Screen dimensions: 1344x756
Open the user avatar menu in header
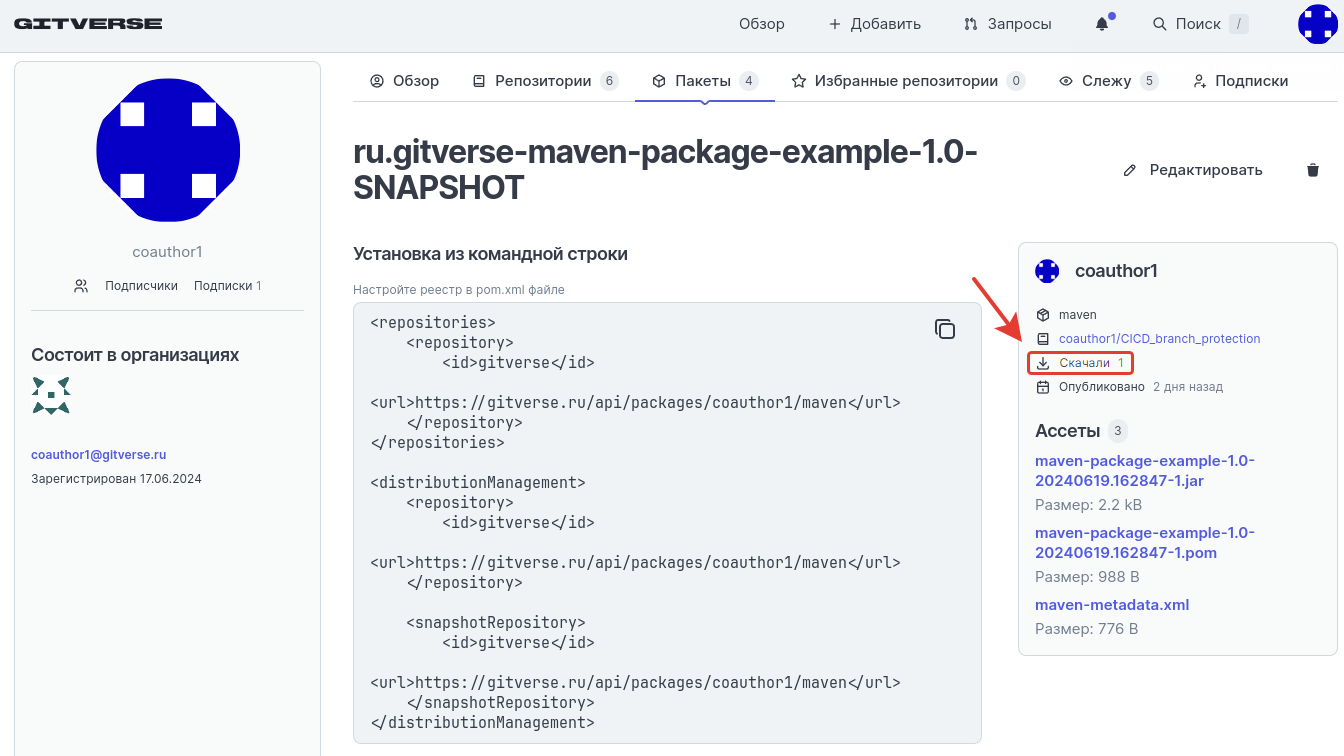tap(1317, 24)
